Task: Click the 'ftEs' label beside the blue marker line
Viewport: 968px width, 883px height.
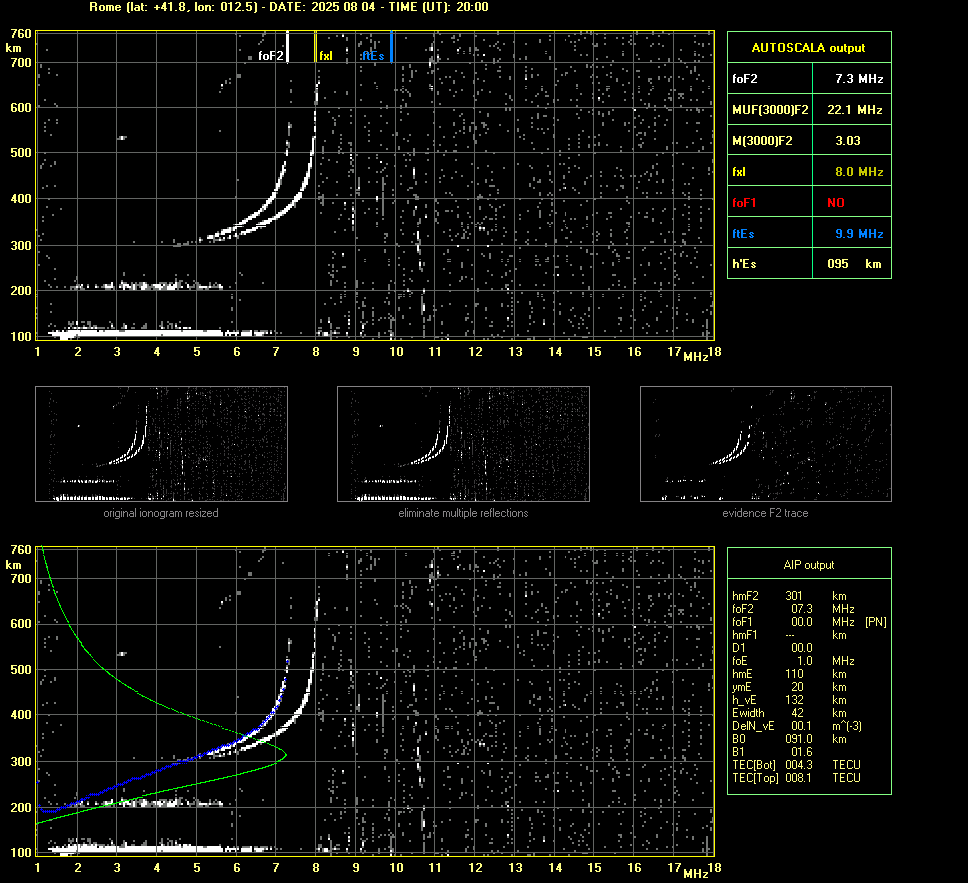Action: pyautogui.click(x=373, y=56)
